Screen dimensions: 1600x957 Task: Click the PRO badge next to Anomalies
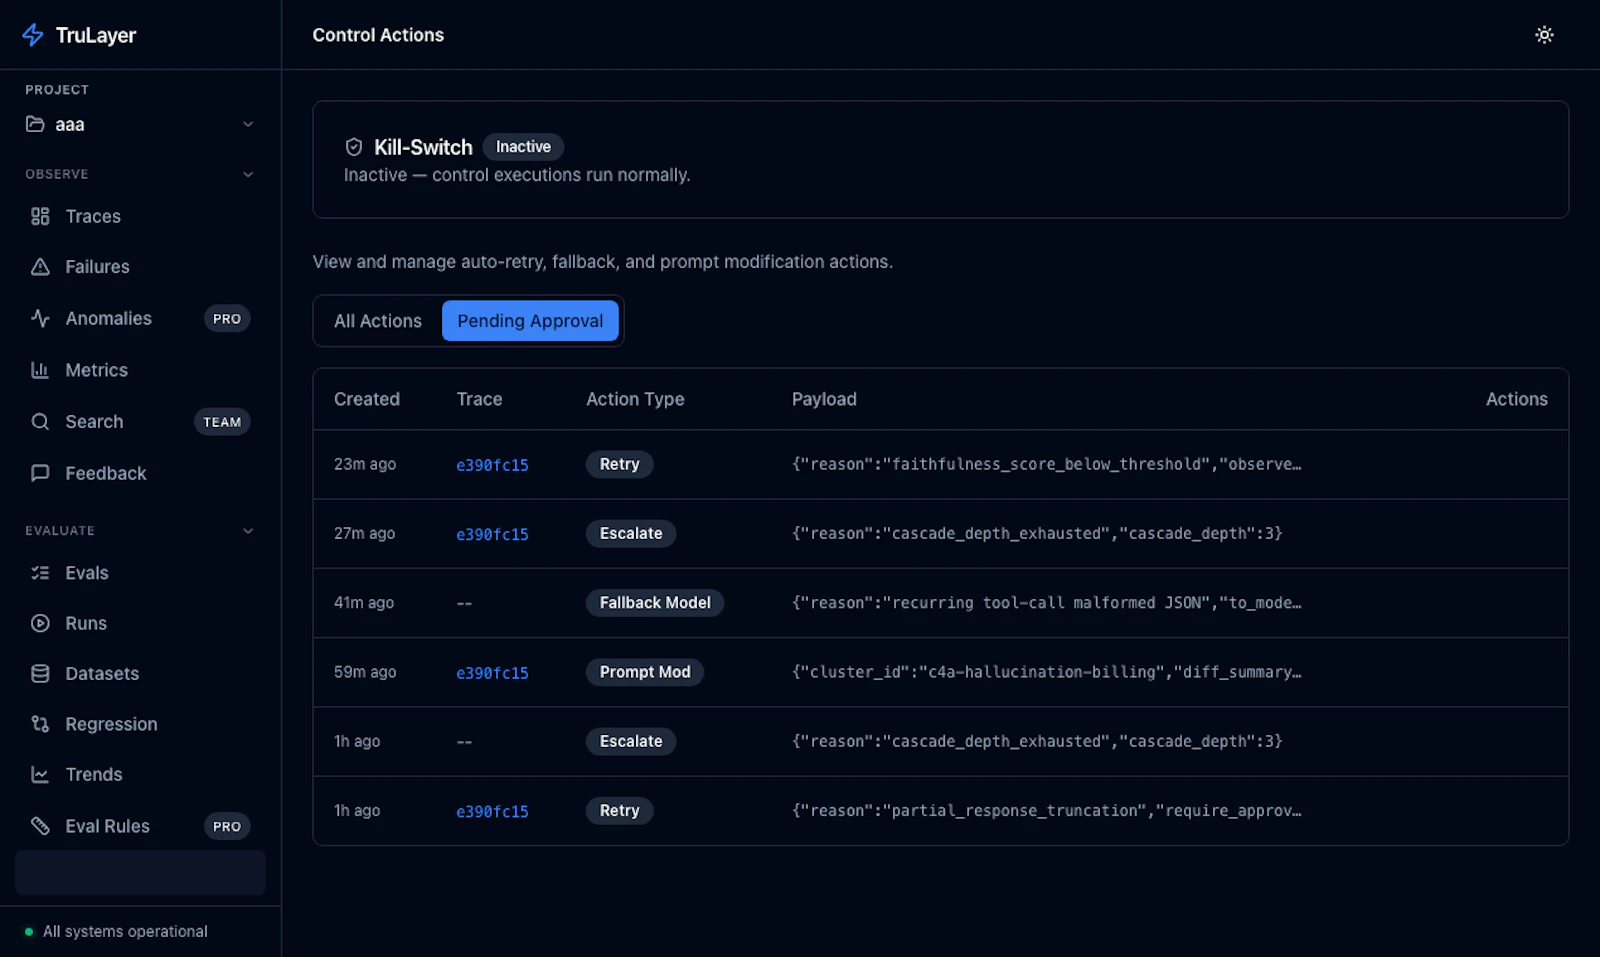(x=227, y=319)
